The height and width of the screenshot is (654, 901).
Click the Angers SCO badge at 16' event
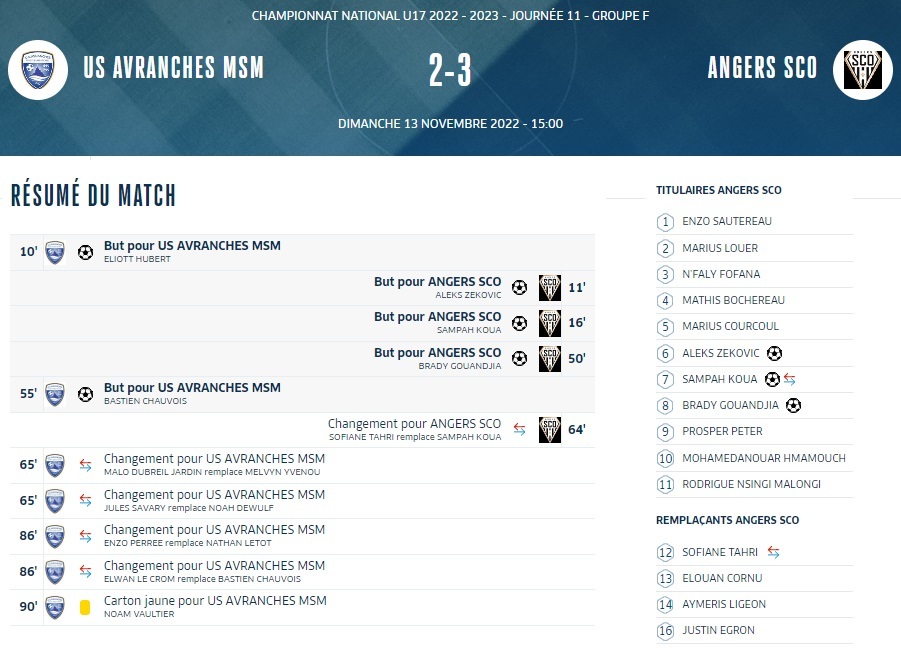coord(550,324)
